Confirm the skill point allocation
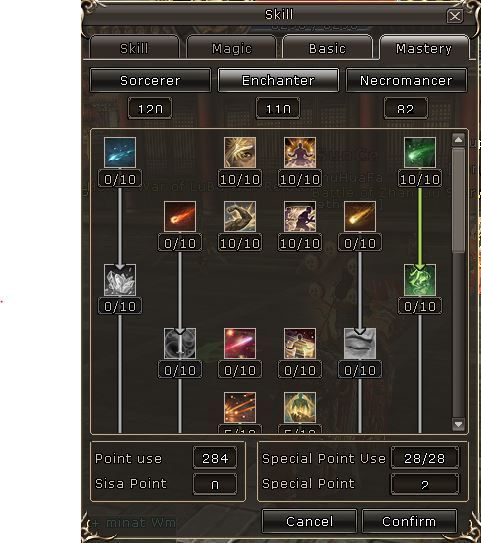The height and width of the screenshot is (543, 481). coord(409,521)
